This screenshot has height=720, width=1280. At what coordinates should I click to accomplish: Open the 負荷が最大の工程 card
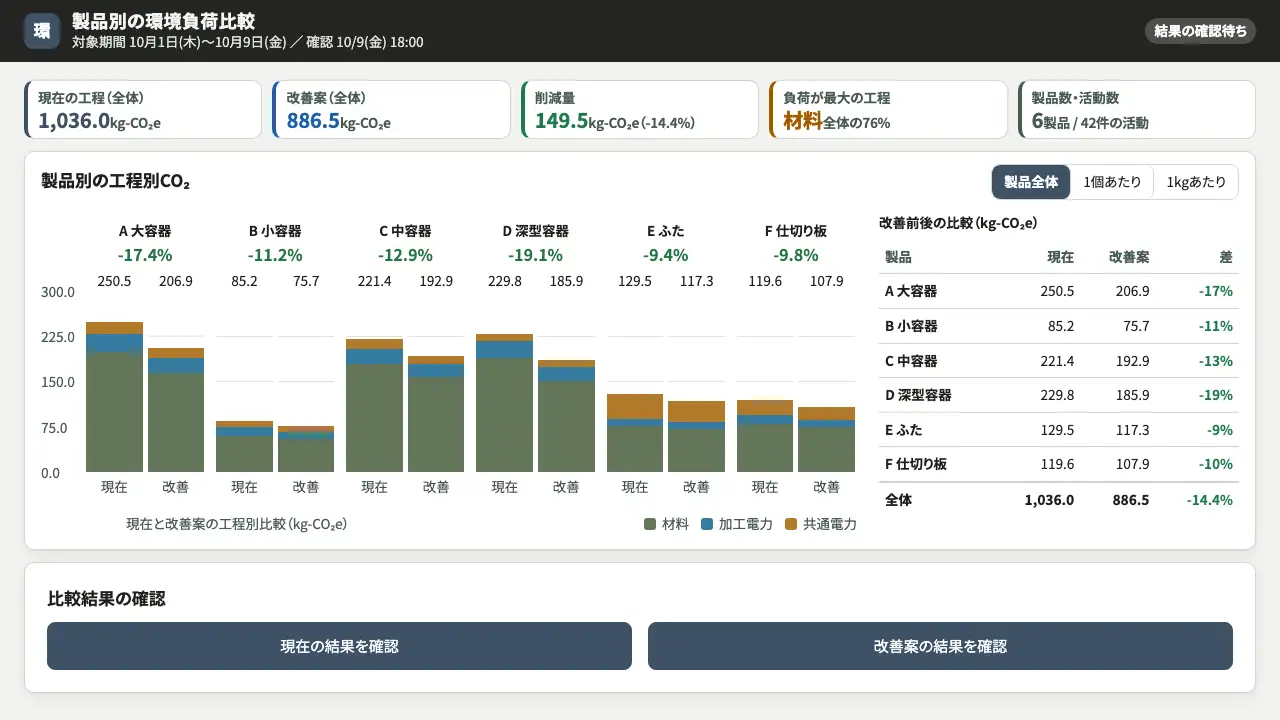click(x=888, y=110)
